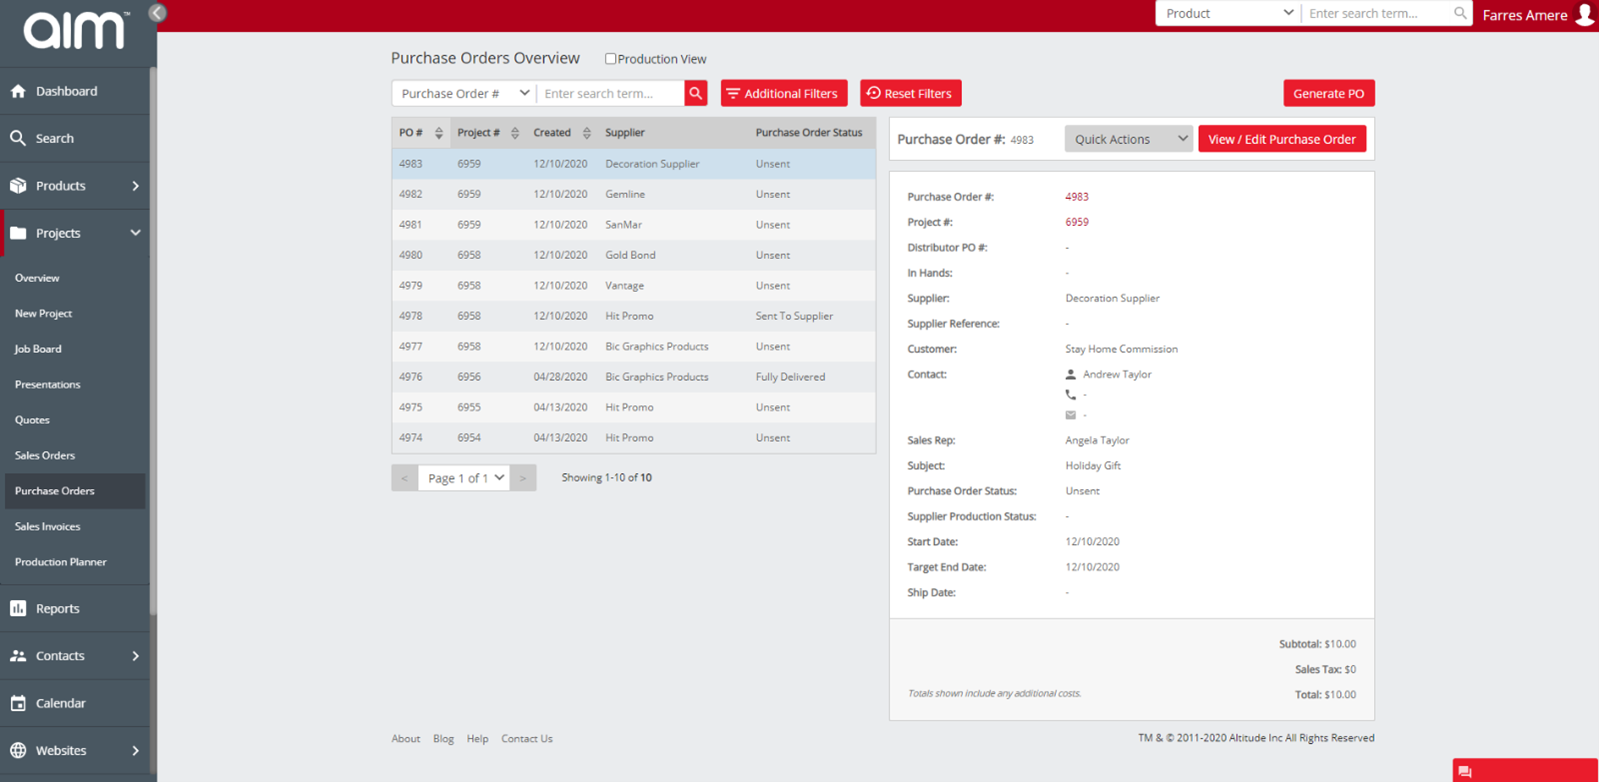
Task: Sort by Created column arrows
Action: tap(587, 133)
